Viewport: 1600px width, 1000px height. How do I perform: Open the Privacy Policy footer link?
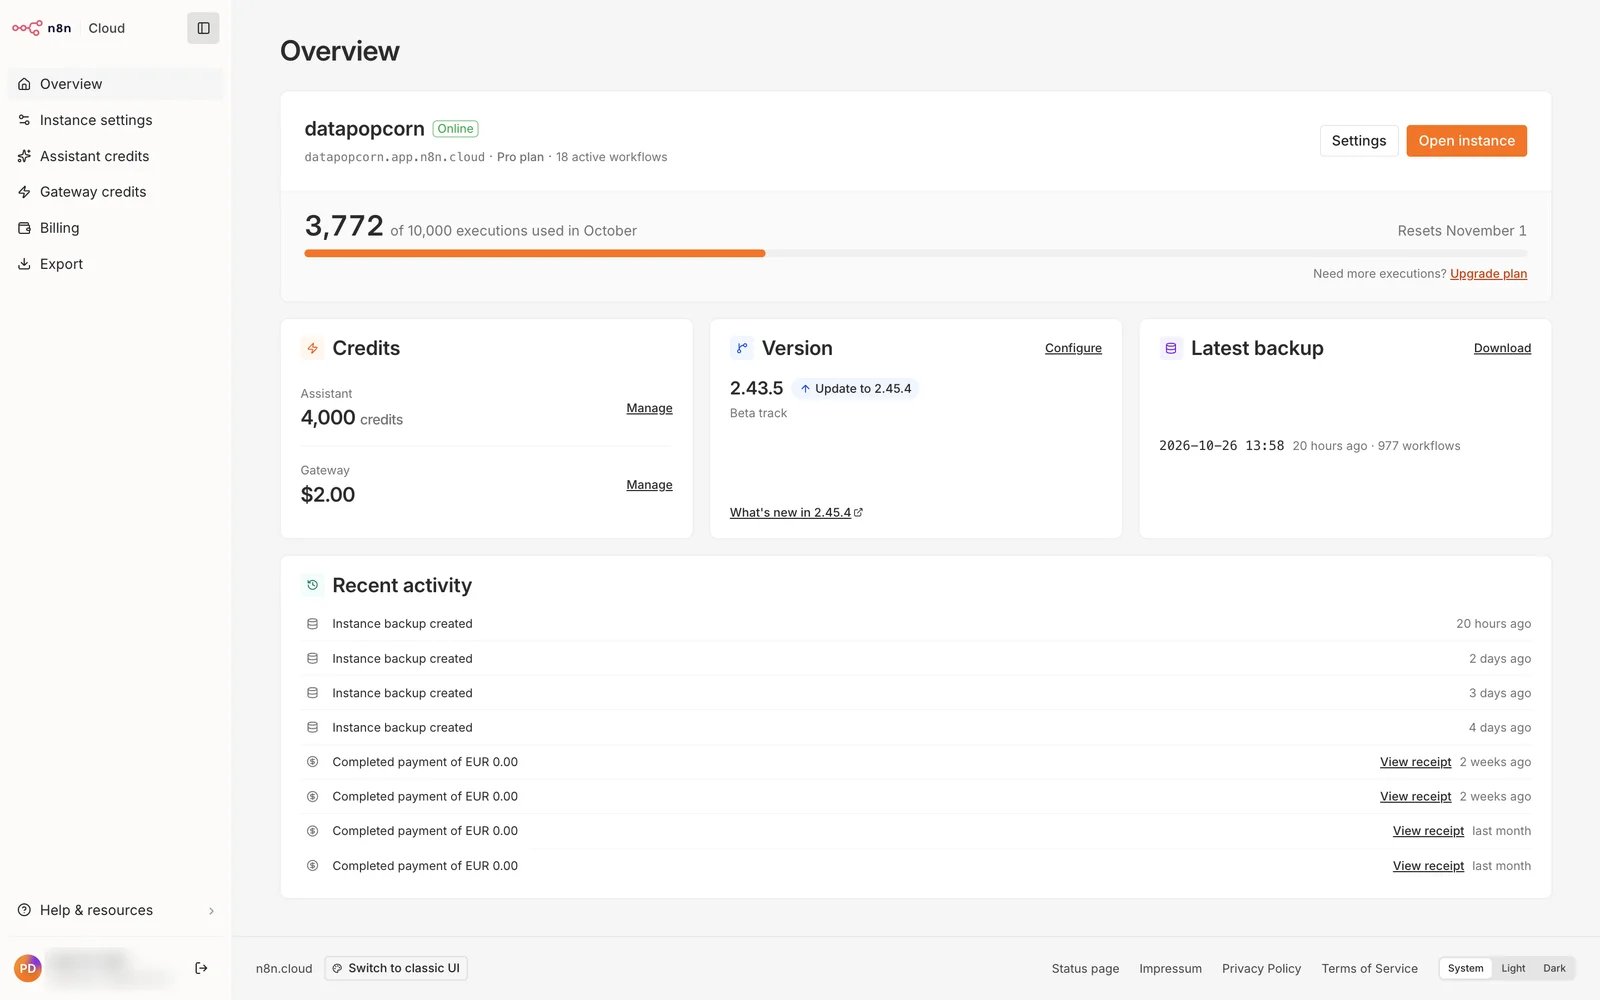(x=1261, y=969)
